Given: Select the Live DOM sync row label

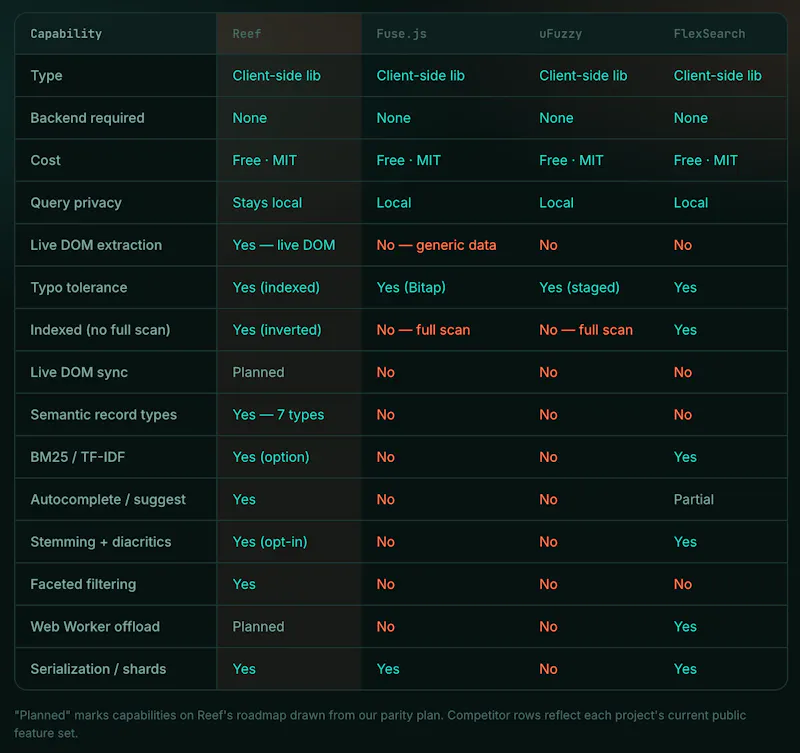Looking at the screenshot, I should (x=79, y=372).
